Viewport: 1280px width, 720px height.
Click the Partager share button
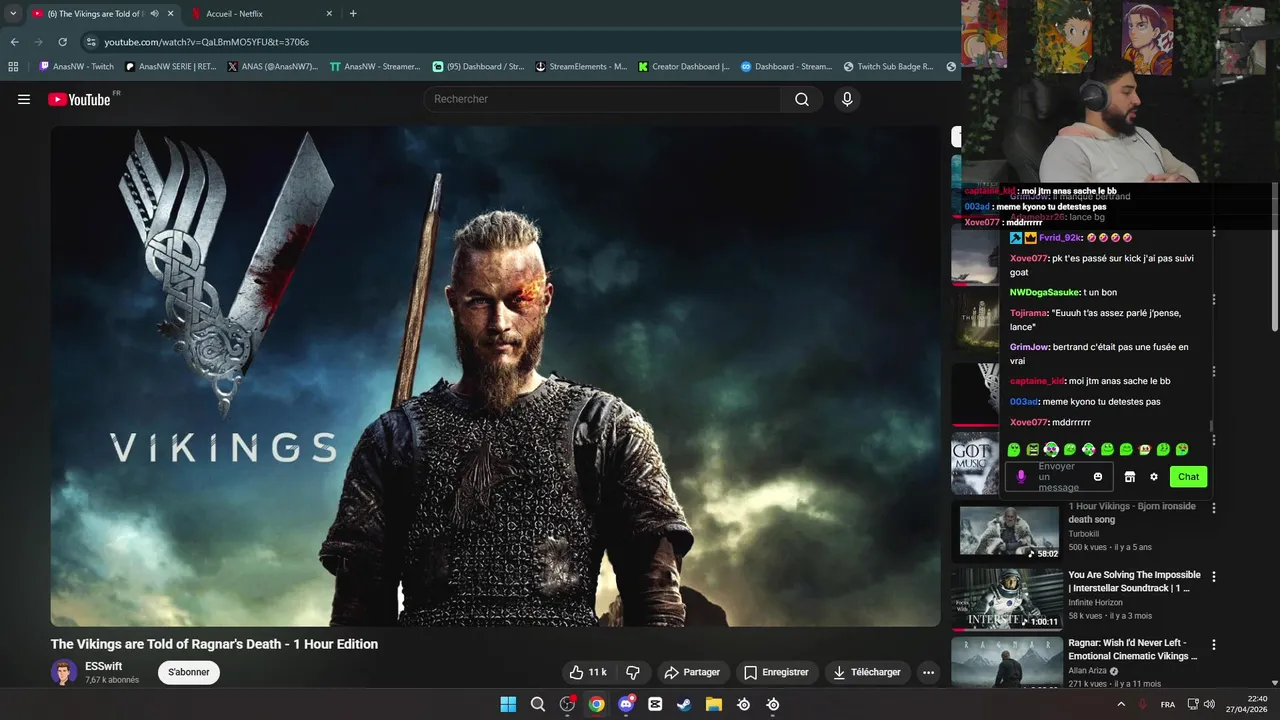coord(692,672)
